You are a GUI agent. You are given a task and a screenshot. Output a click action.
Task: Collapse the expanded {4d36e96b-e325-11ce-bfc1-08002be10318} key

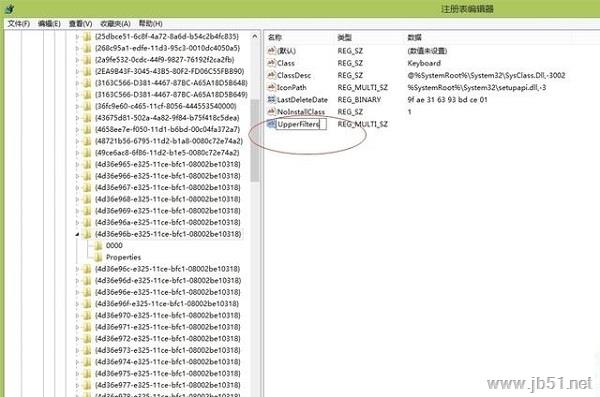click(77, 234)
